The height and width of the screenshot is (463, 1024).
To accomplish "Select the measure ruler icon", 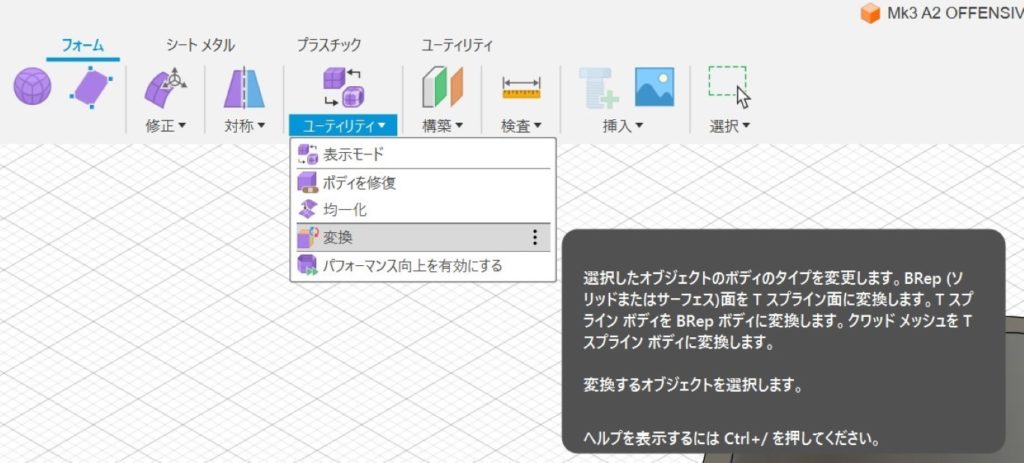I will point(521,88).
